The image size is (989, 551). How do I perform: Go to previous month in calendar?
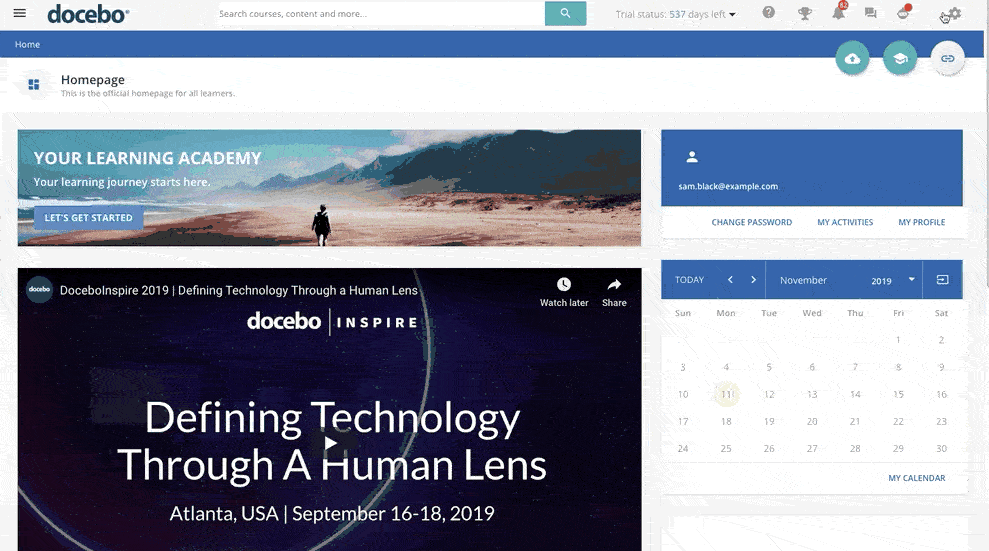(x=730, y=280)
